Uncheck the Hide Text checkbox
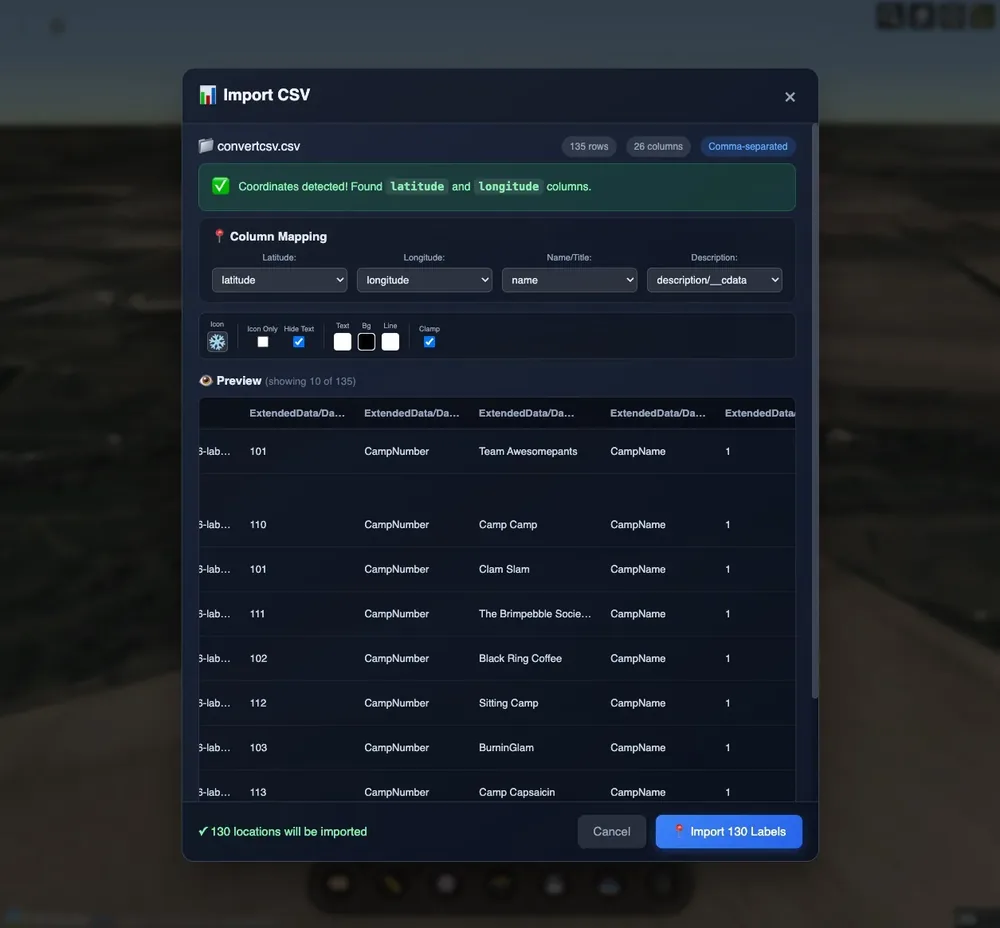 point(298,342)
